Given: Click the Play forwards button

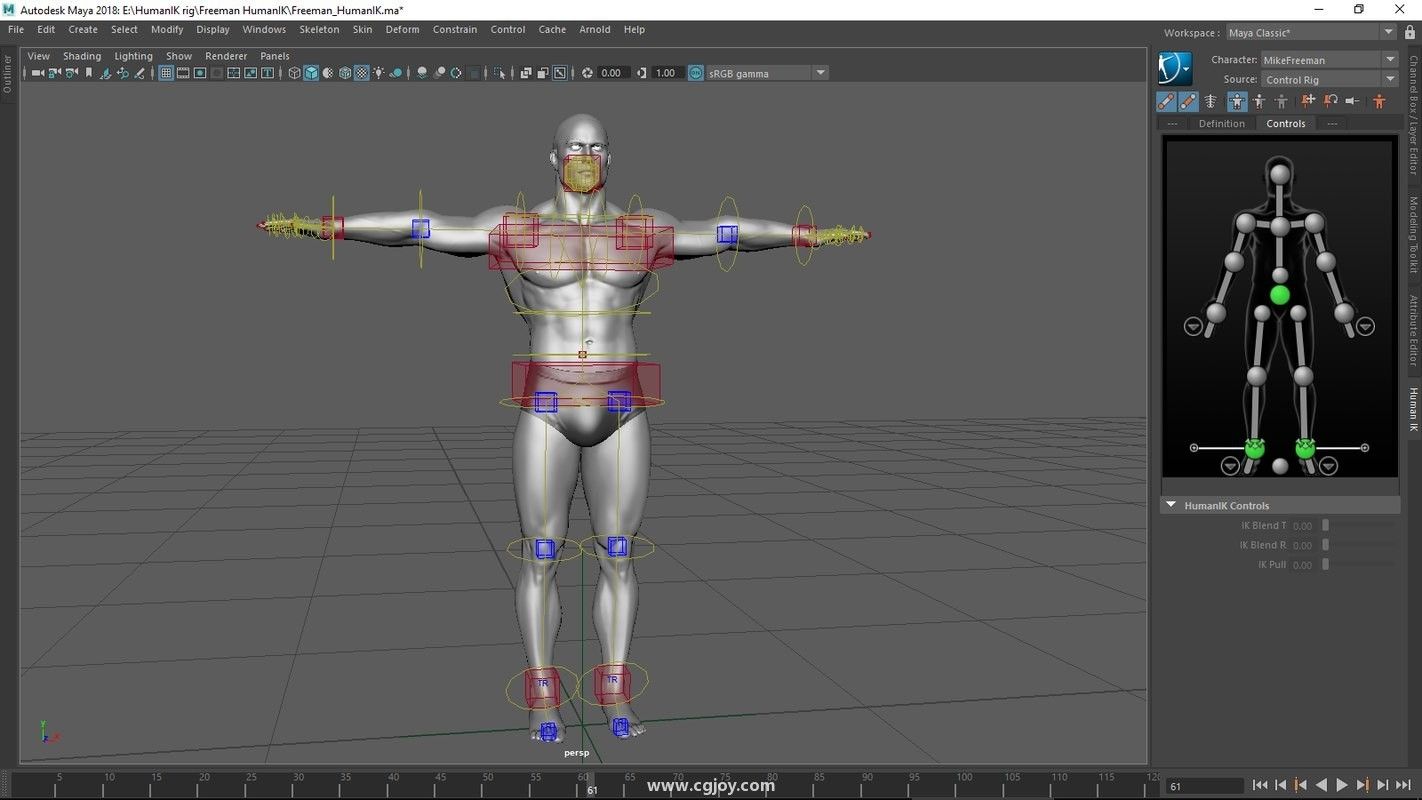Looking at the screenshot, I should click(1342, 786).
